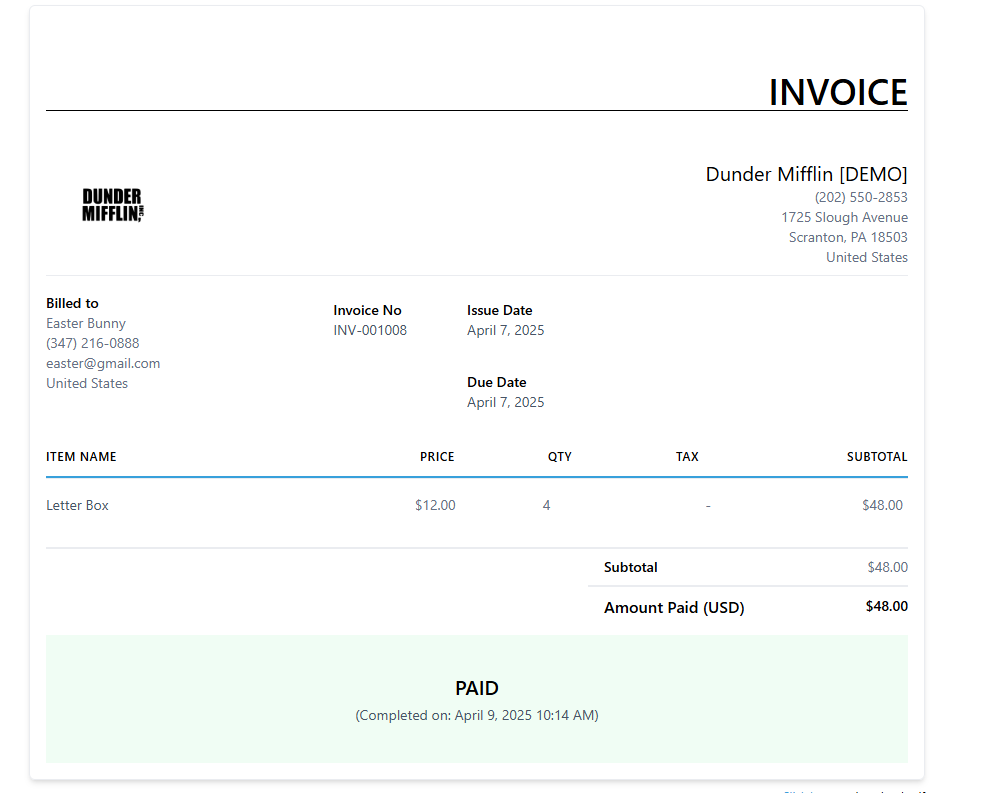Screen dimensions: 991x793
Task: Click the INVOICE heading text
Action: coord(837,92)
